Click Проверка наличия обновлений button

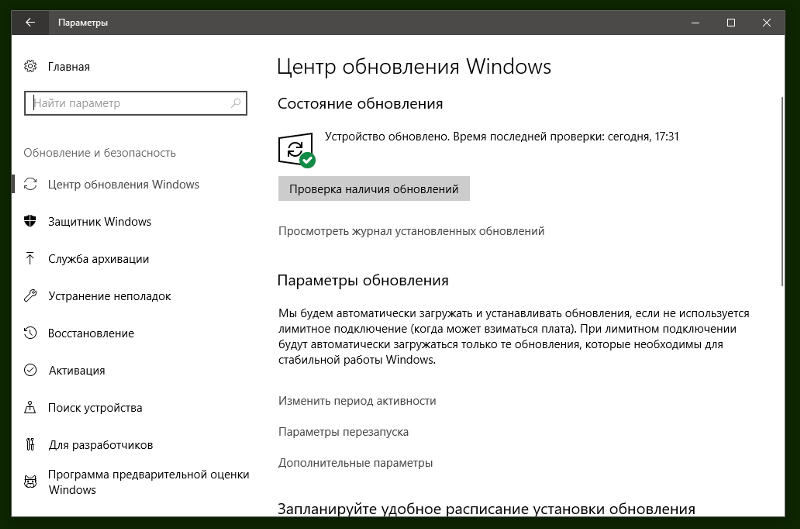[x=373, y=189]
